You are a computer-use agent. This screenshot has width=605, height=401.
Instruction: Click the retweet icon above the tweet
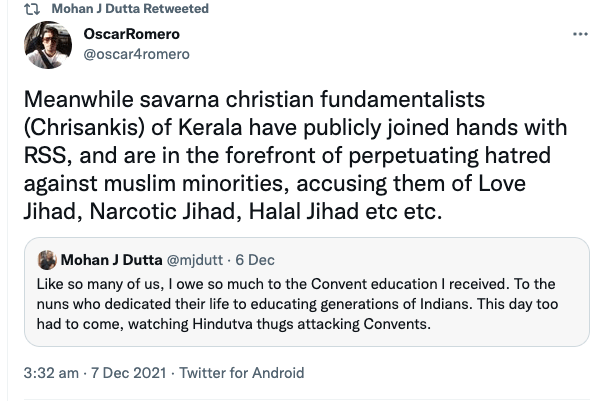click(x=31, y=9)
